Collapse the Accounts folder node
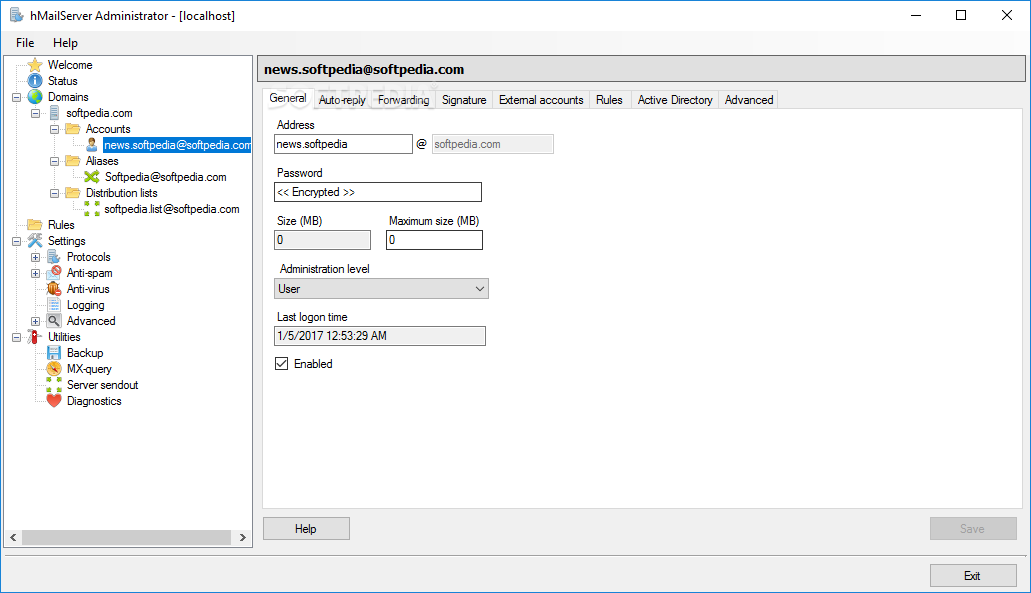 [x=55, y=130]
